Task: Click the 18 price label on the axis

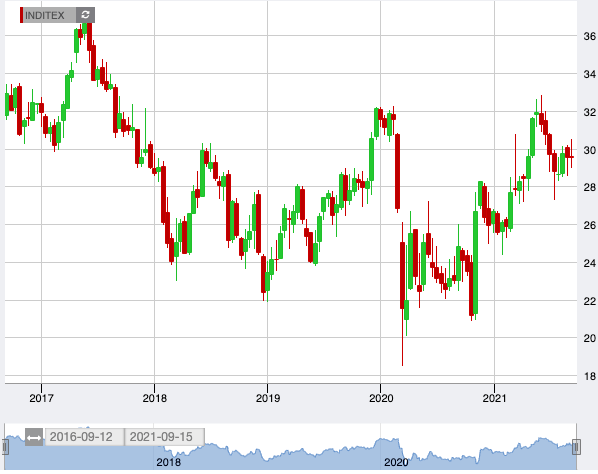Action: coord(590,376)
